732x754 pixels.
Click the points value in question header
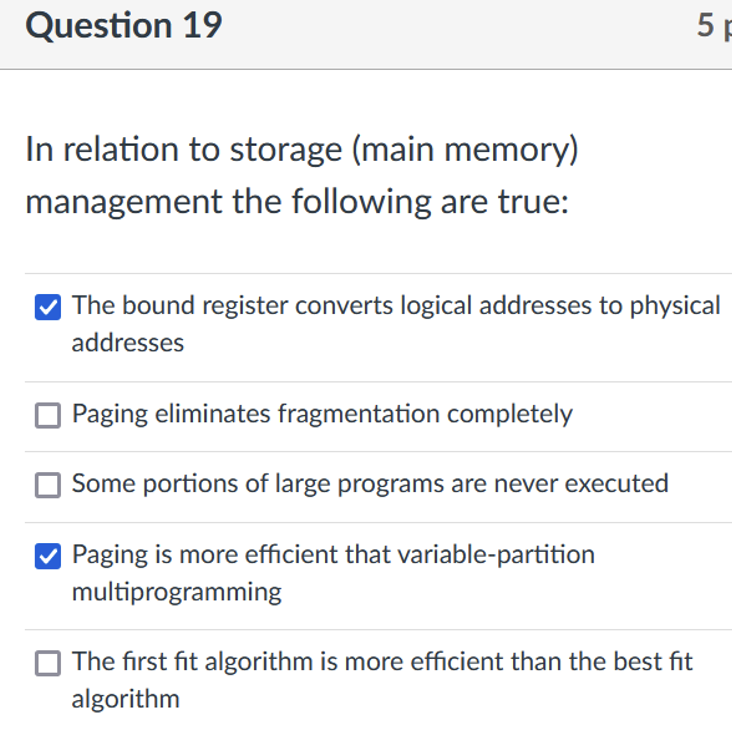click(x=715, y=25)
